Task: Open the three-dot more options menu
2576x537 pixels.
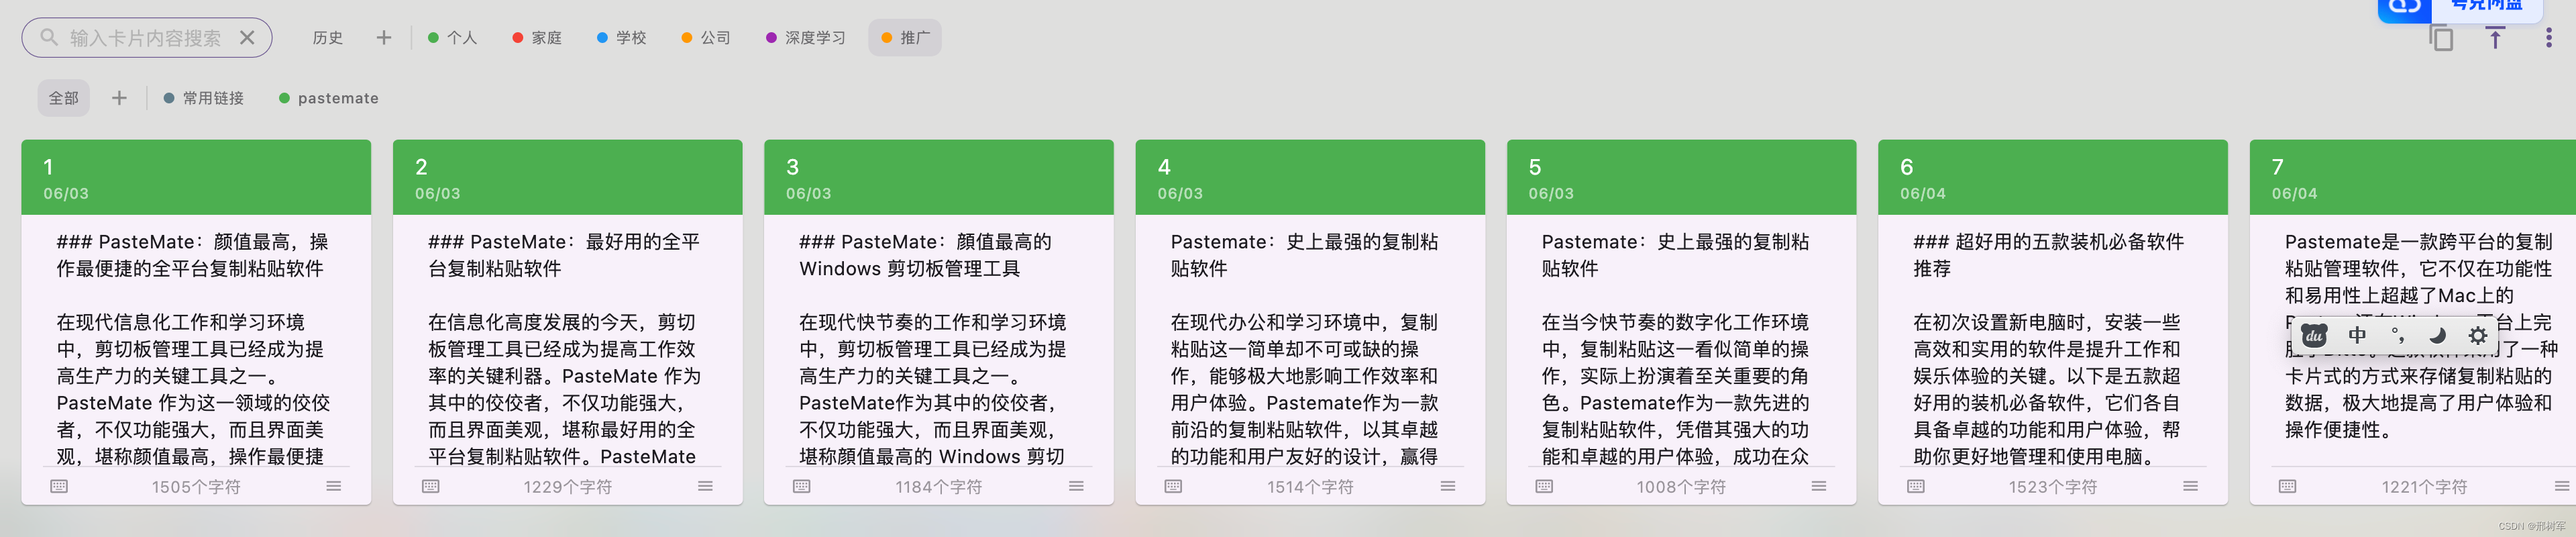Action: pyautogui.click(x=2549, y=37)
